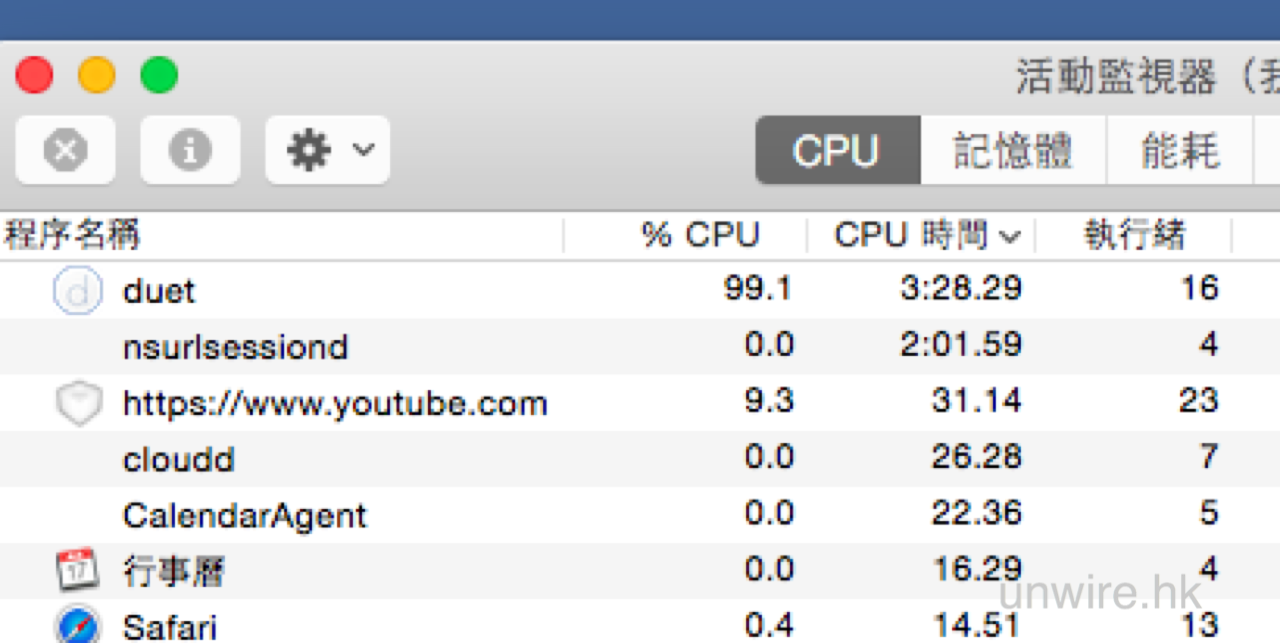Select the nsurlsessiond process row

pyautogui.click(x=235, y=347)
